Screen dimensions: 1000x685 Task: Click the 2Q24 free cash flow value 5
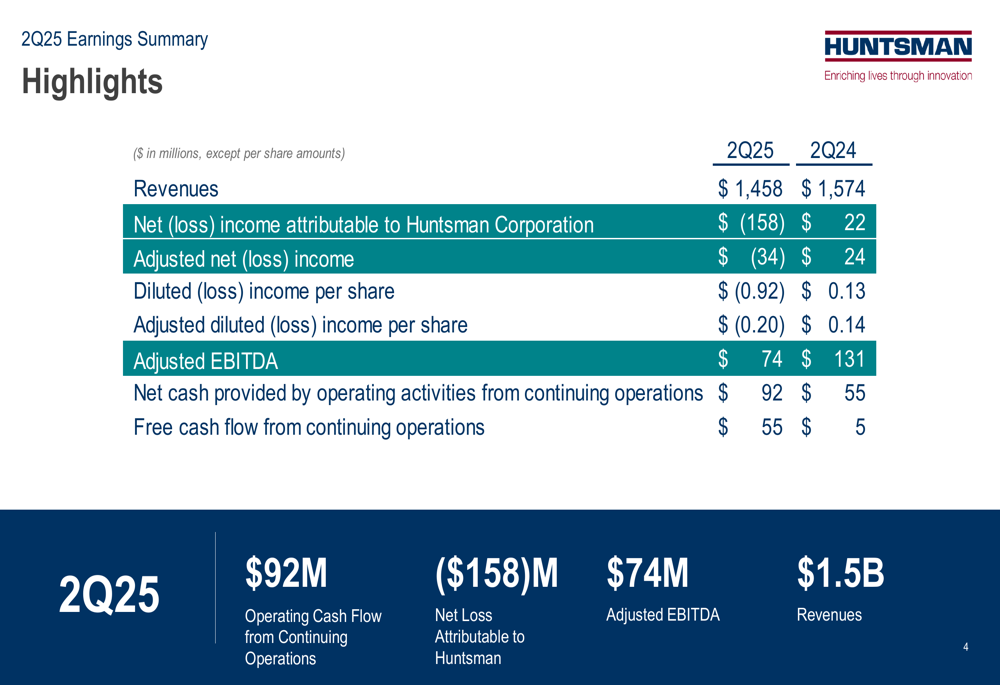pyautogui.click(x=860, y=427)
